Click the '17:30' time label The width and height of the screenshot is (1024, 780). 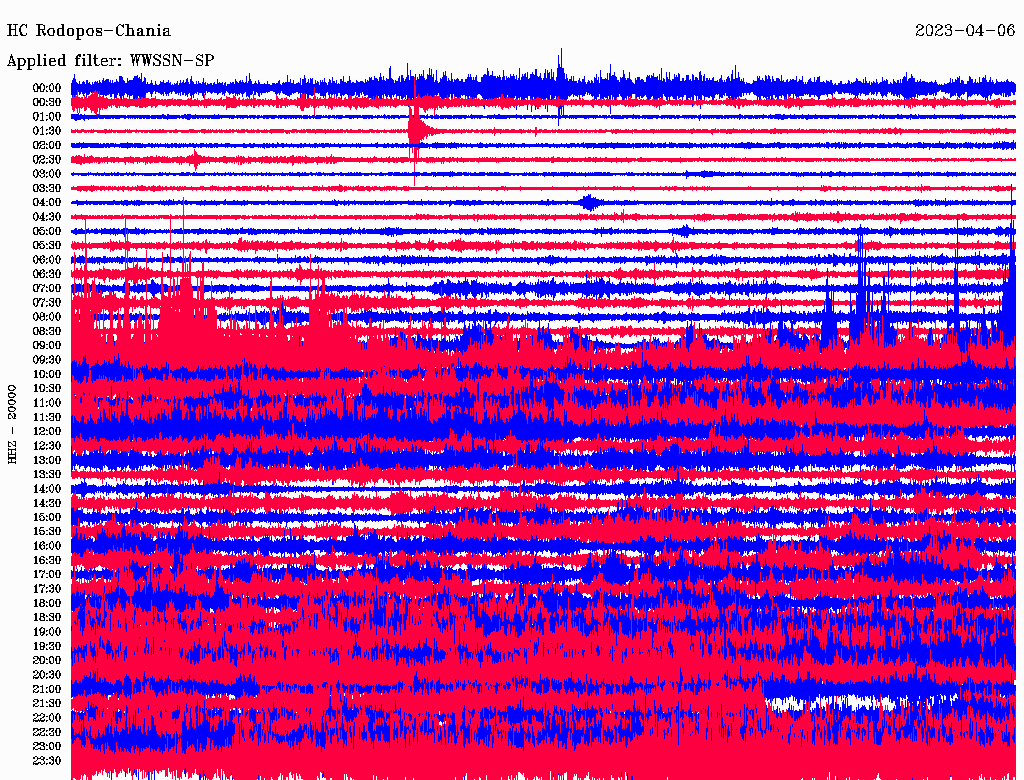(x=47, y=589)
